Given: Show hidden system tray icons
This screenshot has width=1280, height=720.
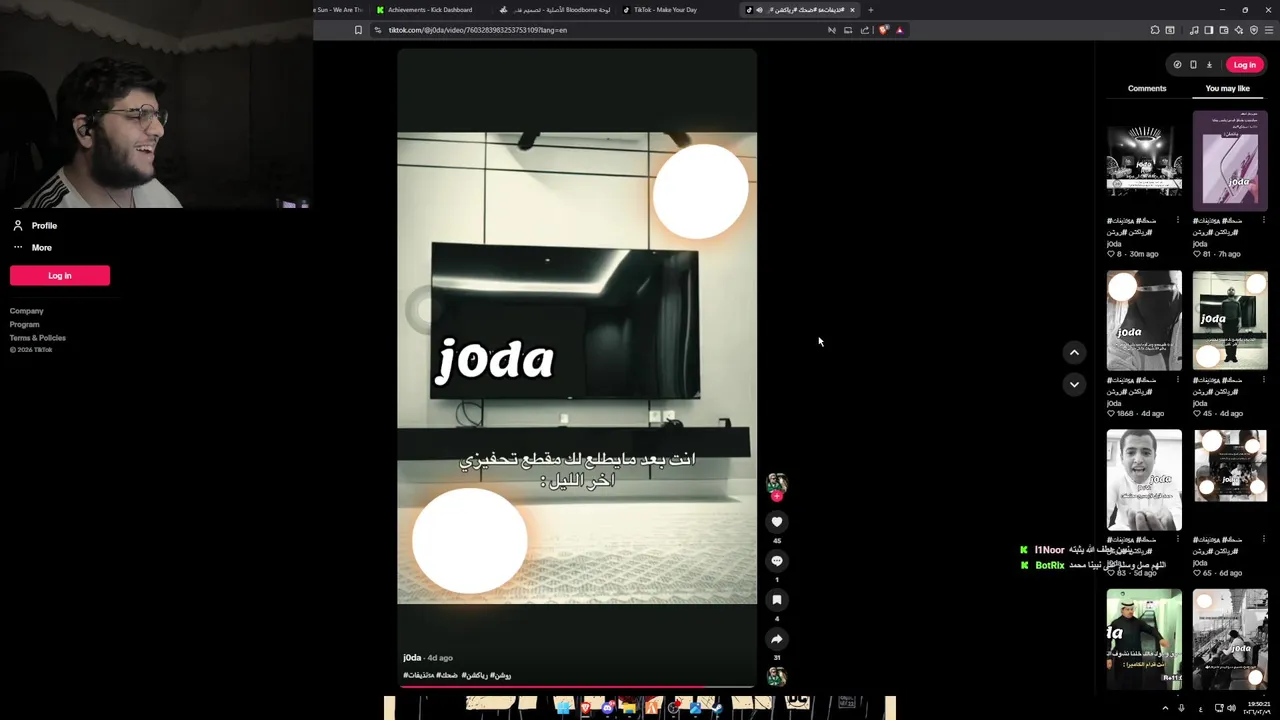Looking at the screenshot, I should click(x=1165, y=708).
